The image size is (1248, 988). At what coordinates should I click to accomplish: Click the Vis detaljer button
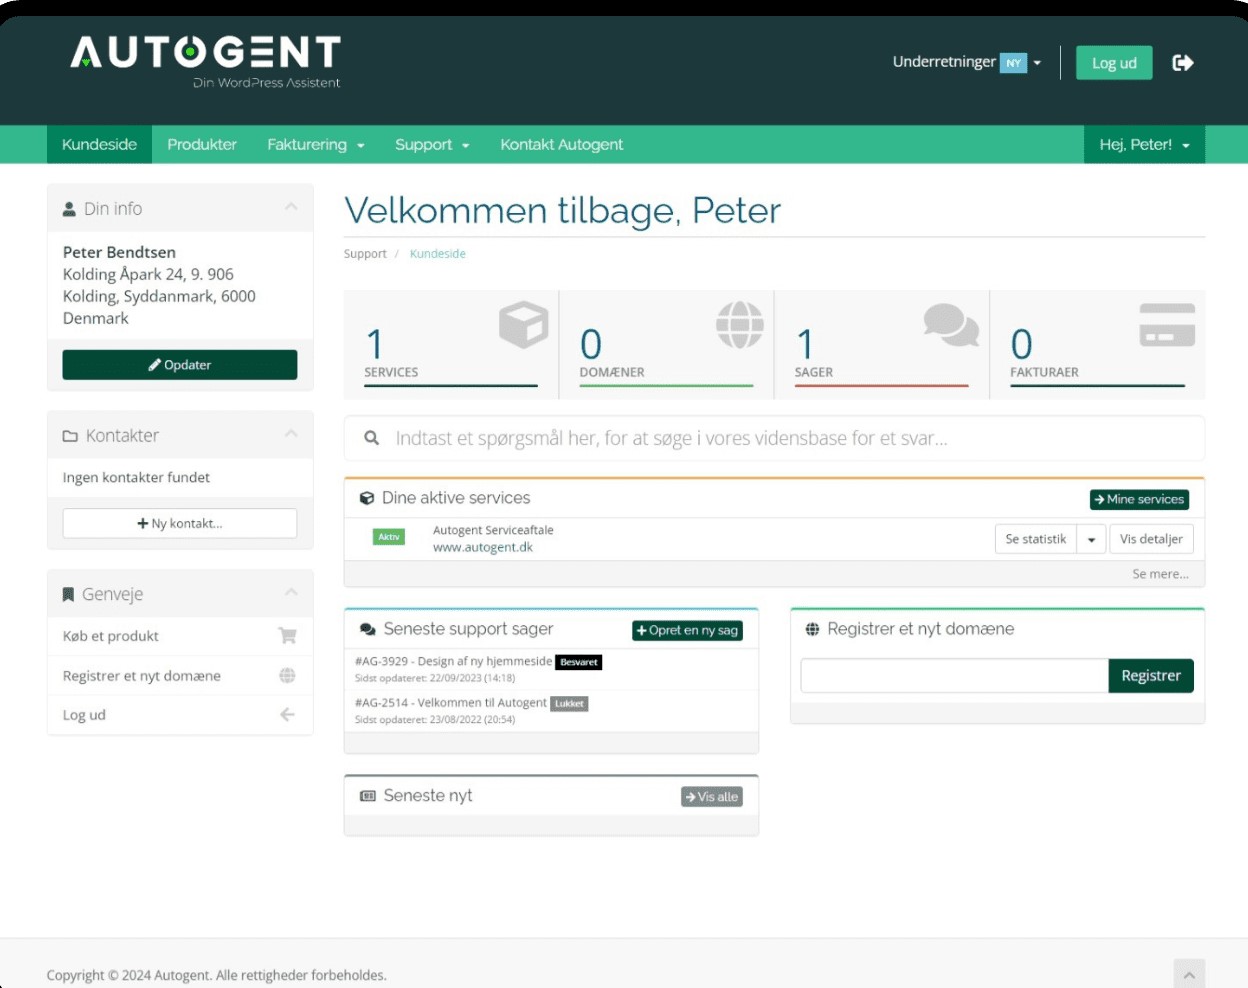(x=1151, y=539)
